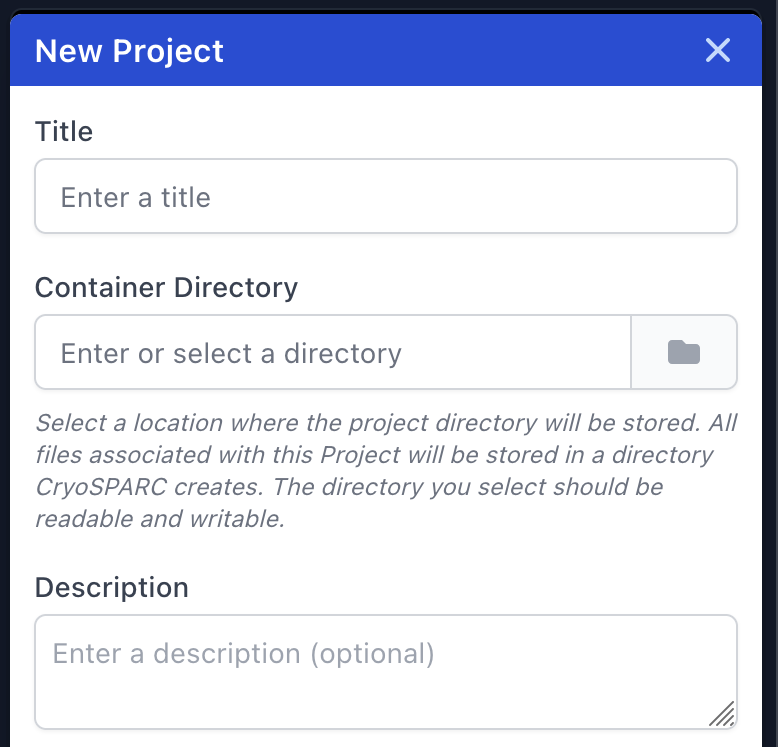Click the Description box resize handle
This screenshot has height=747, width=778.
click(x=722, y=713)
